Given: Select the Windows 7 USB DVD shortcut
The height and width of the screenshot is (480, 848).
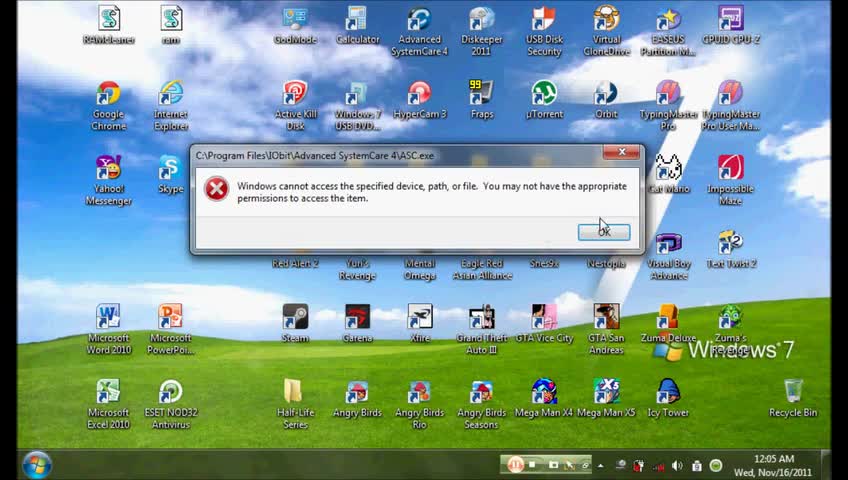Looking at the screenshot, I should [357, 105].
